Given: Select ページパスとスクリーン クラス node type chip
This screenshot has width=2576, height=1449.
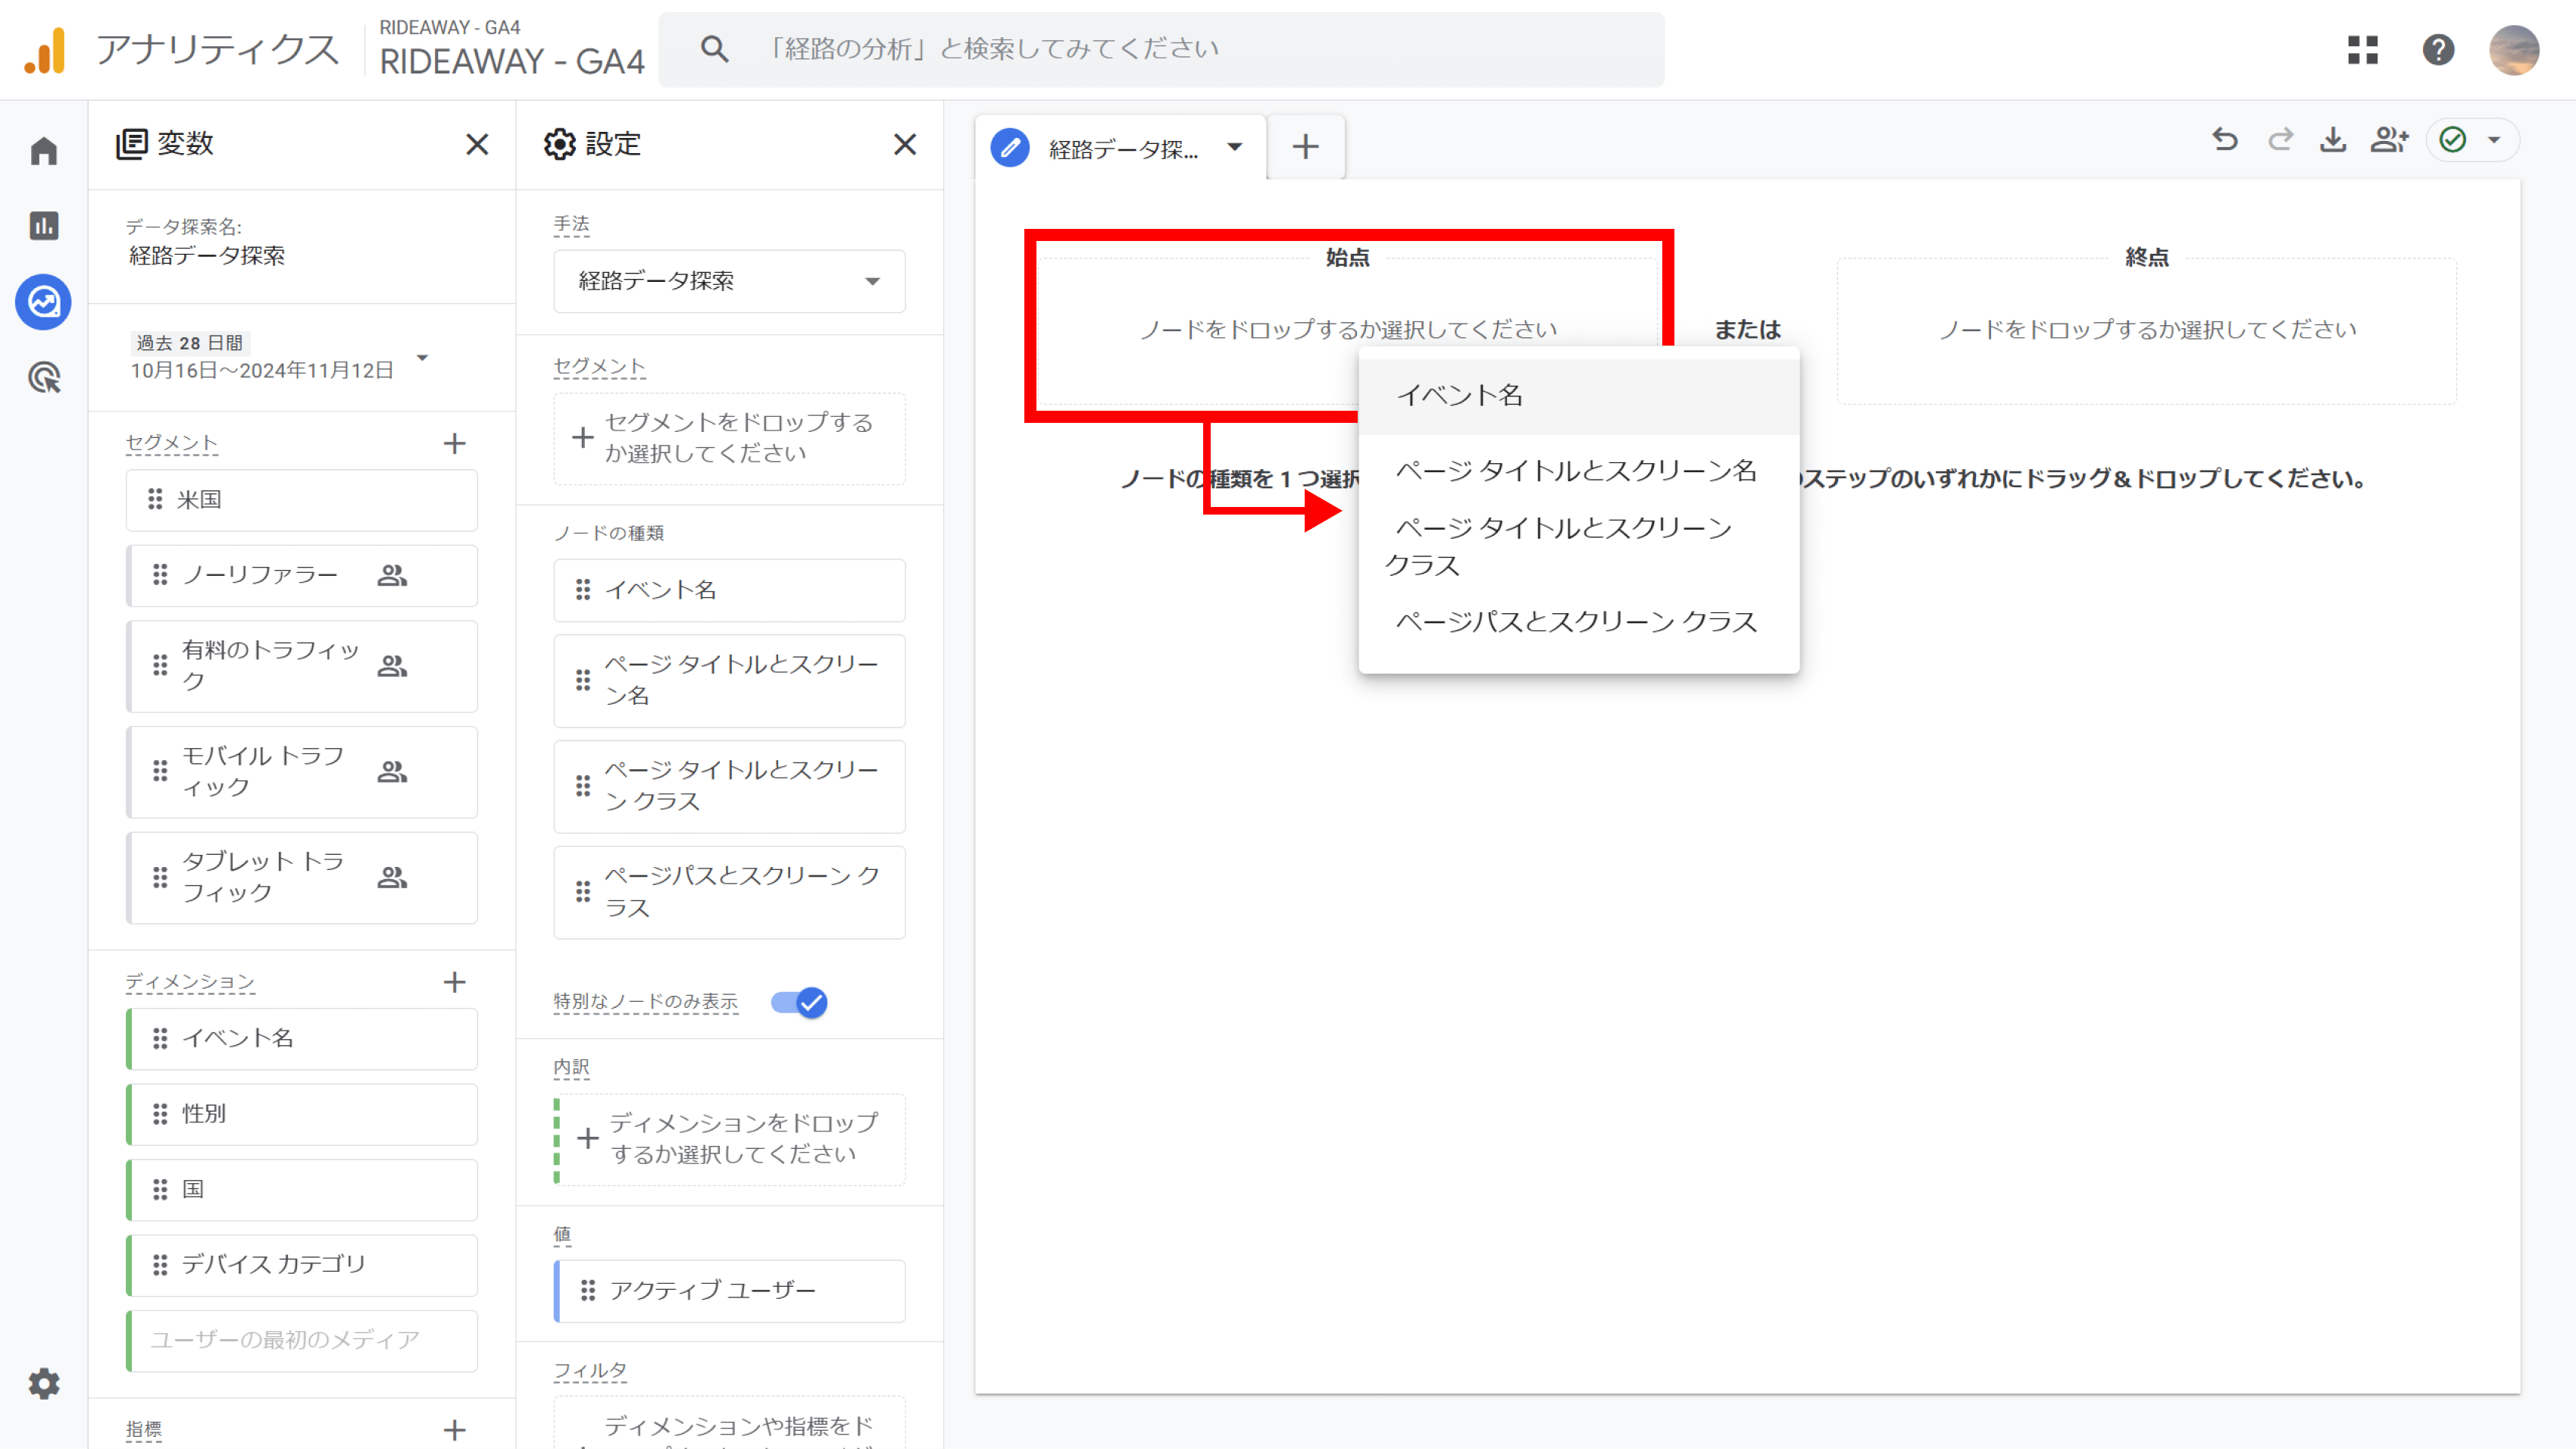Looking at the screenshot, I should 730,892.
